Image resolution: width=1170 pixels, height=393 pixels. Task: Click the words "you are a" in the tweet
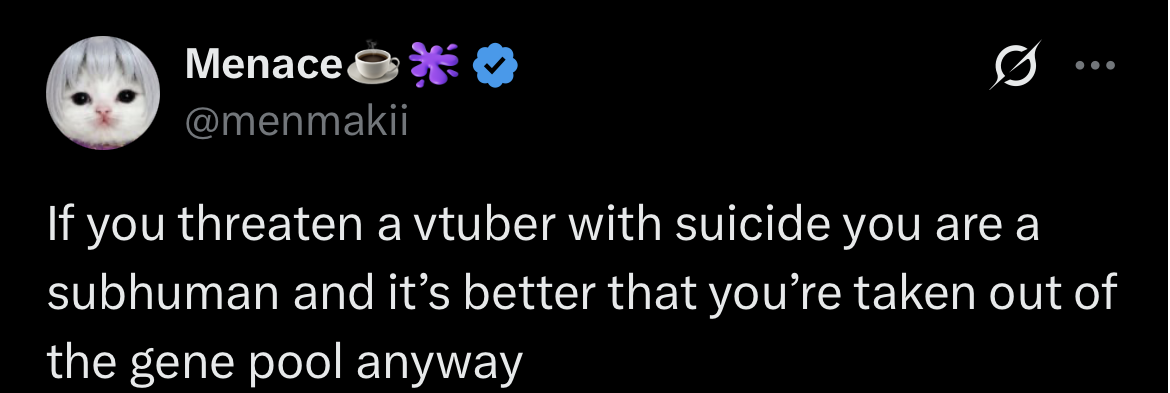pyautogui.click(x=940, y=228)
